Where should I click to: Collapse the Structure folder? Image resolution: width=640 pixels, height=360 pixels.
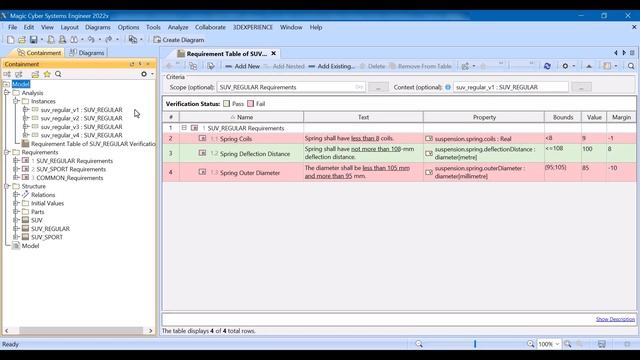tap(7, 186)
